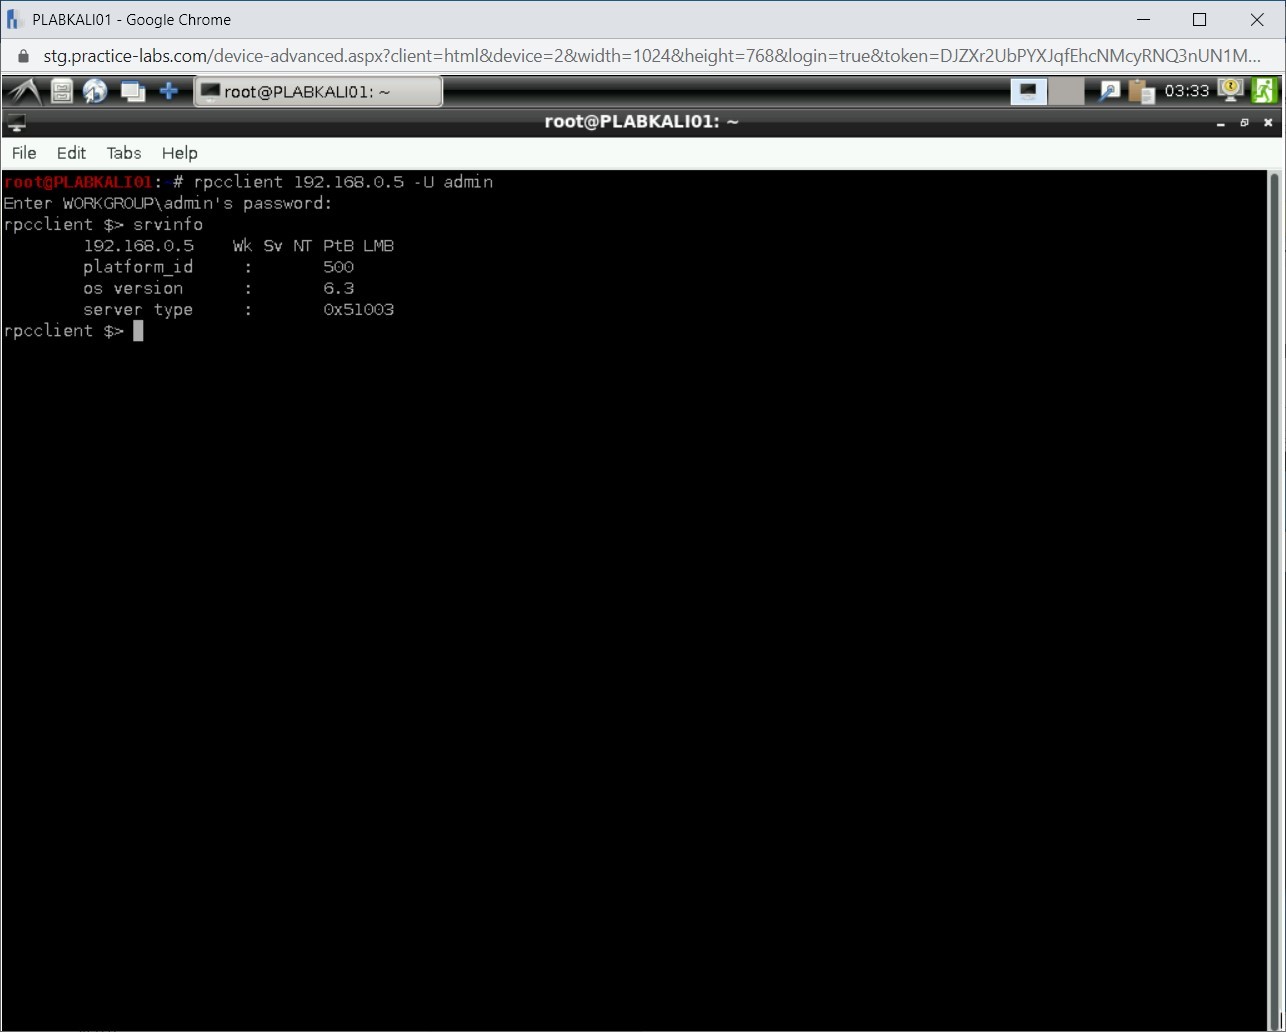Open the terminal Help menu
This screenshot has width=1286, height=1032.
tap(180, 153)
